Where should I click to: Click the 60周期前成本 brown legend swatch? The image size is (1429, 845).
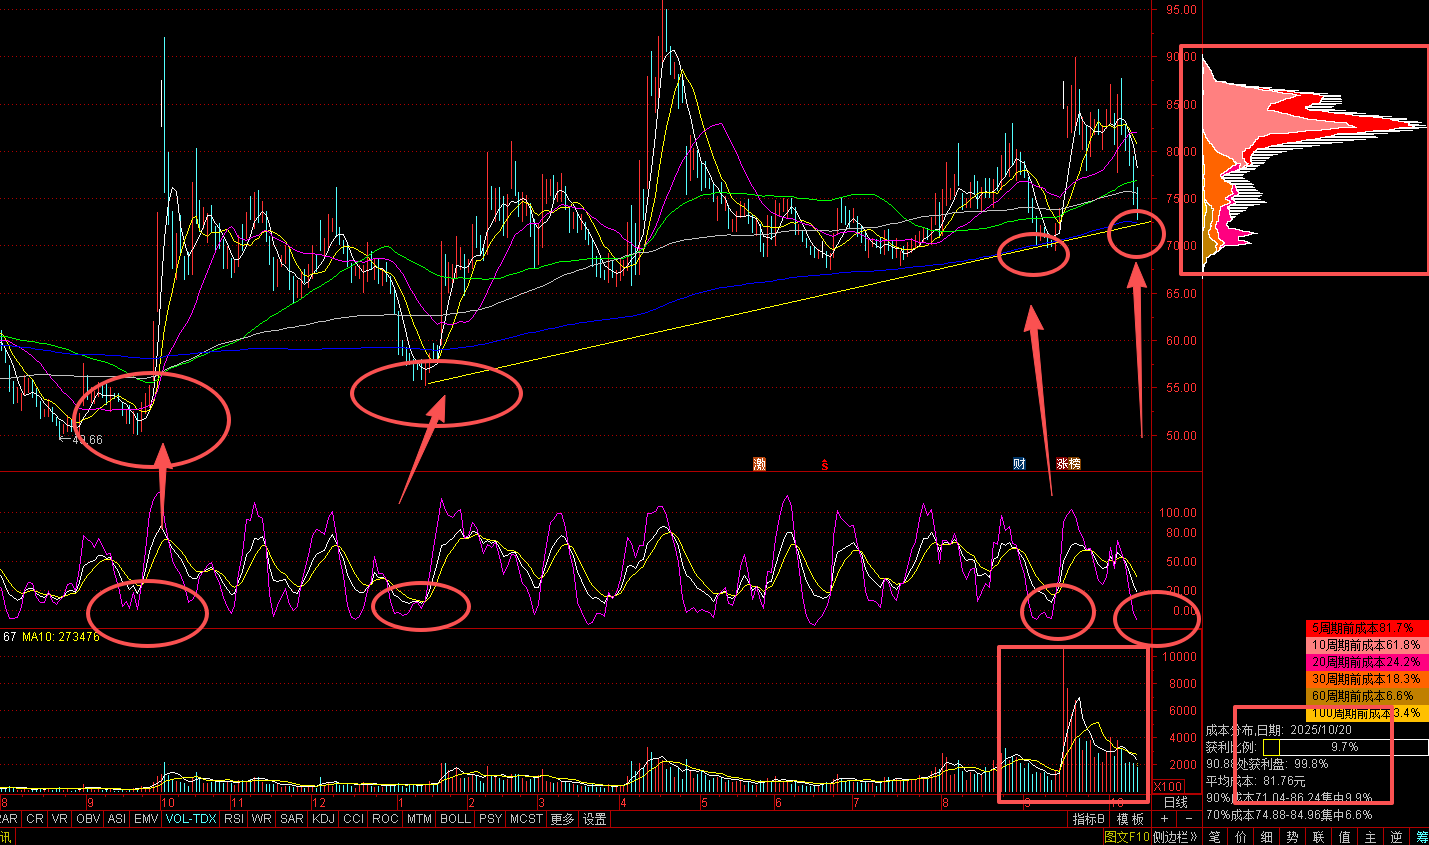pyautogui.click(x=1366, y=696)
